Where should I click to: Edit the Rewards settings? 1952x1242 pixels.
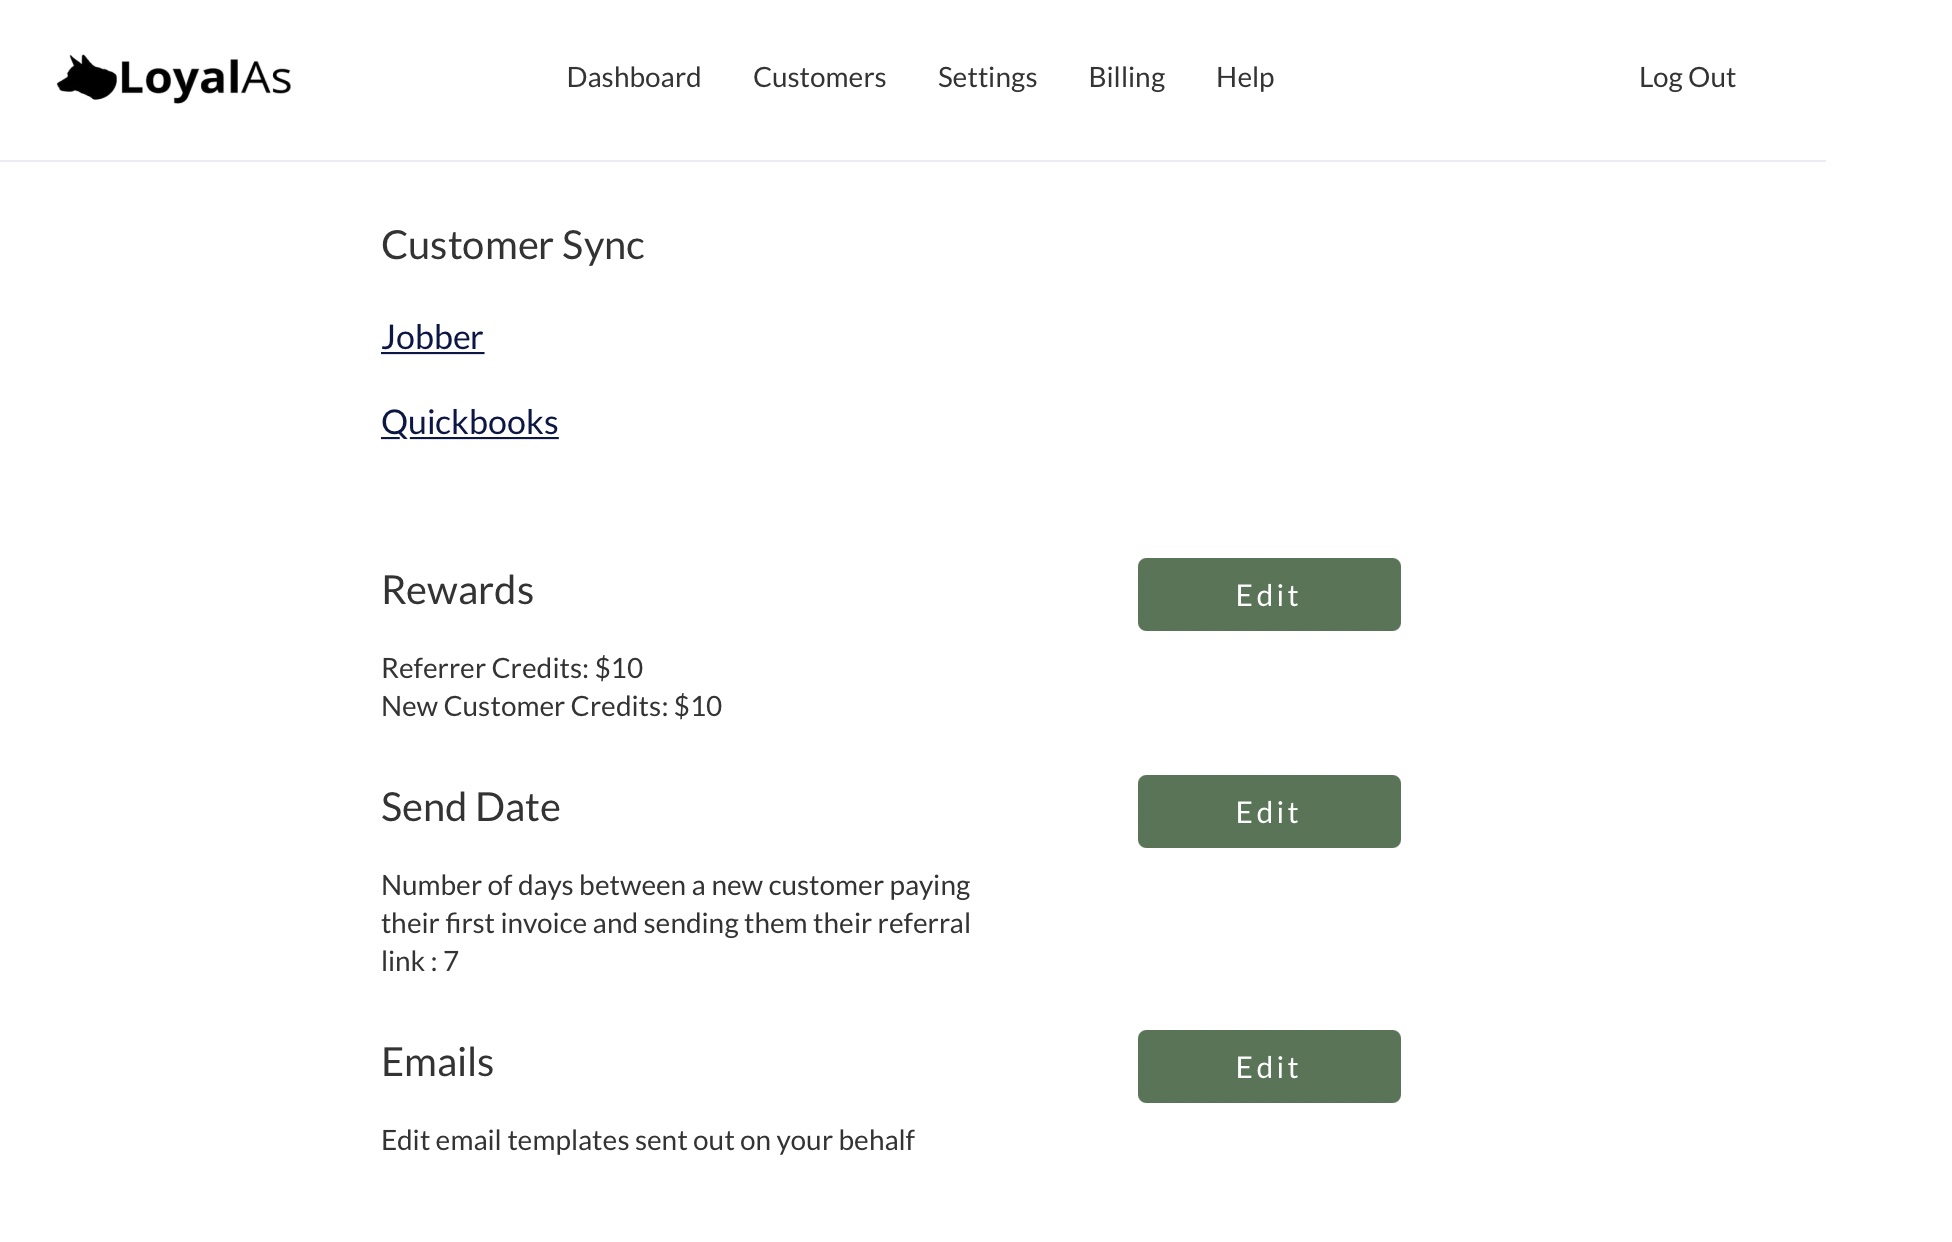click(1268, 595)
